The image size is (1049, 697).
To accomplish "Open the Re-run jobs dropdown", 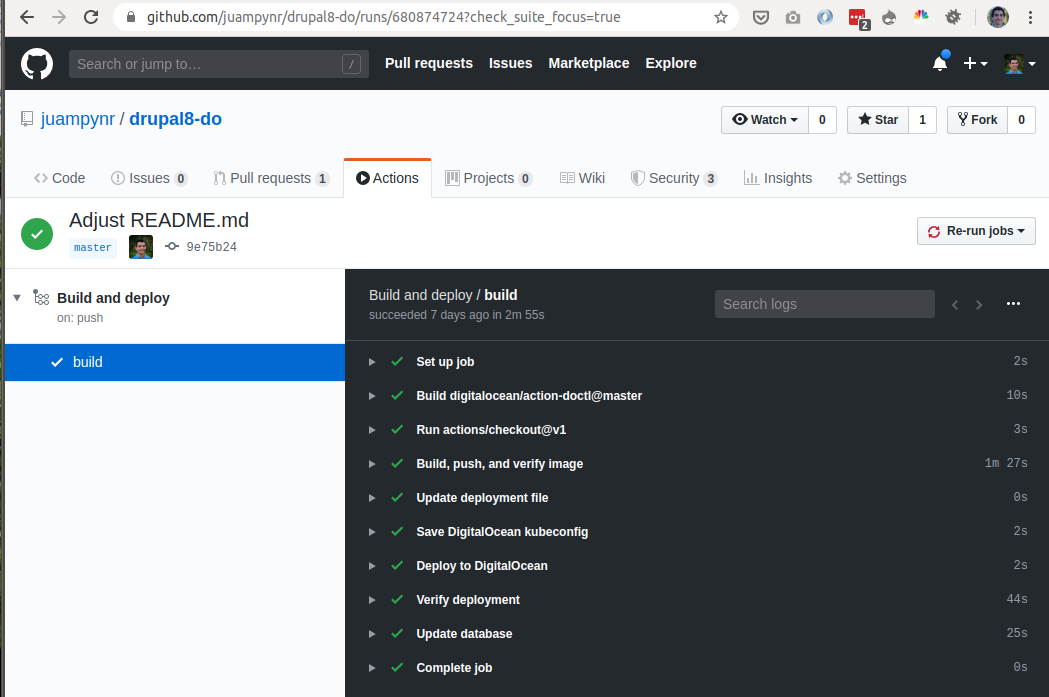I will tap(976, 231).
